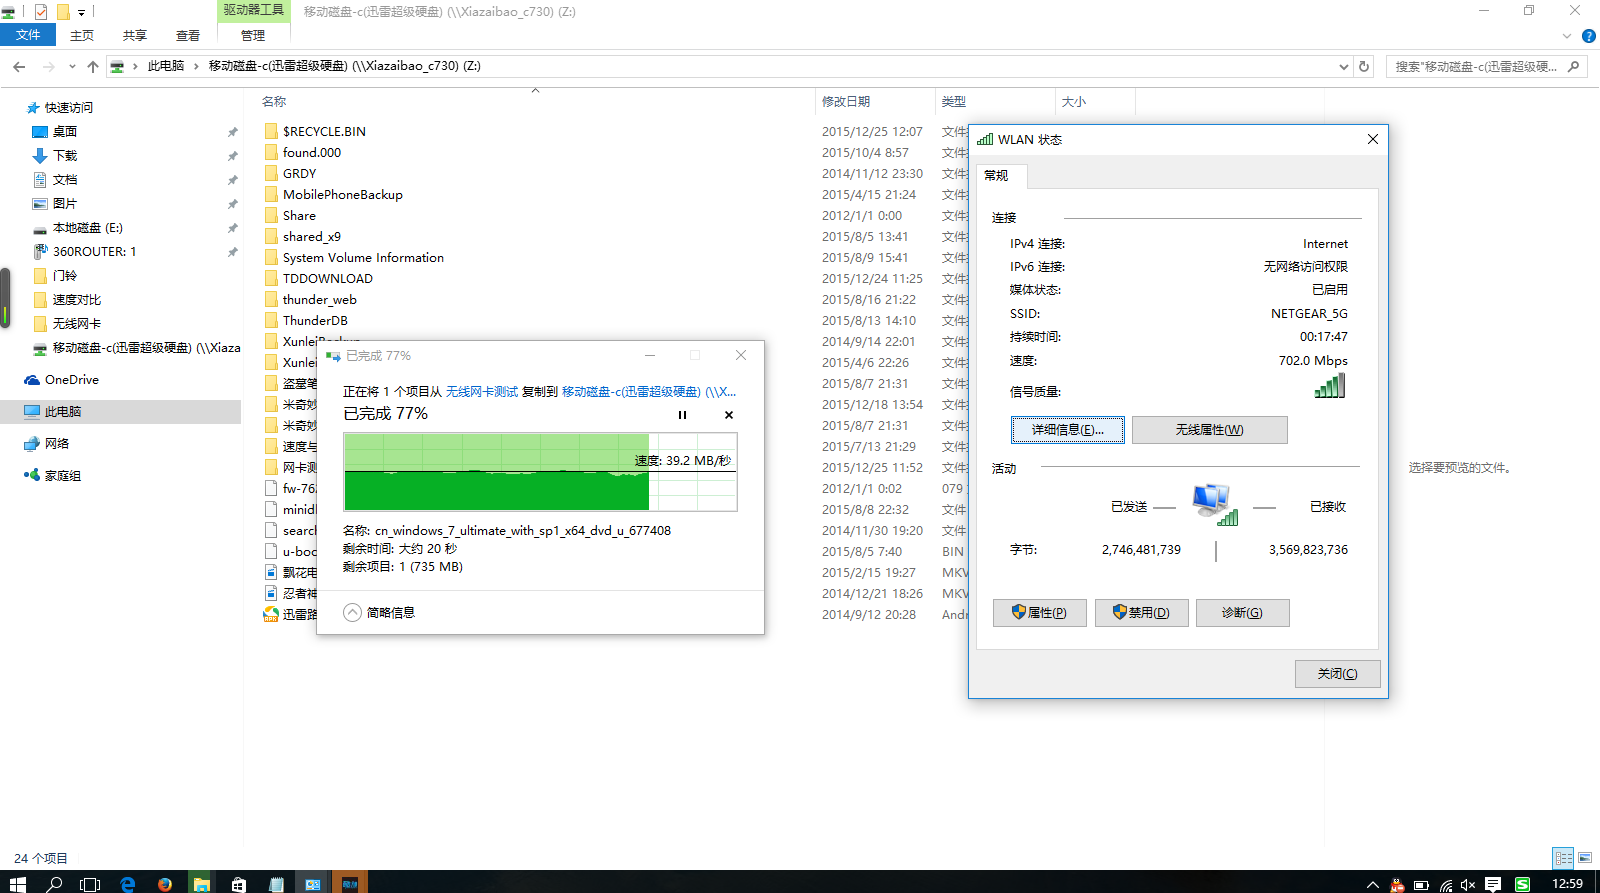
Task: Show hidden tray icons chevron
Action: pyautogui.click(x=1373, y=884)
